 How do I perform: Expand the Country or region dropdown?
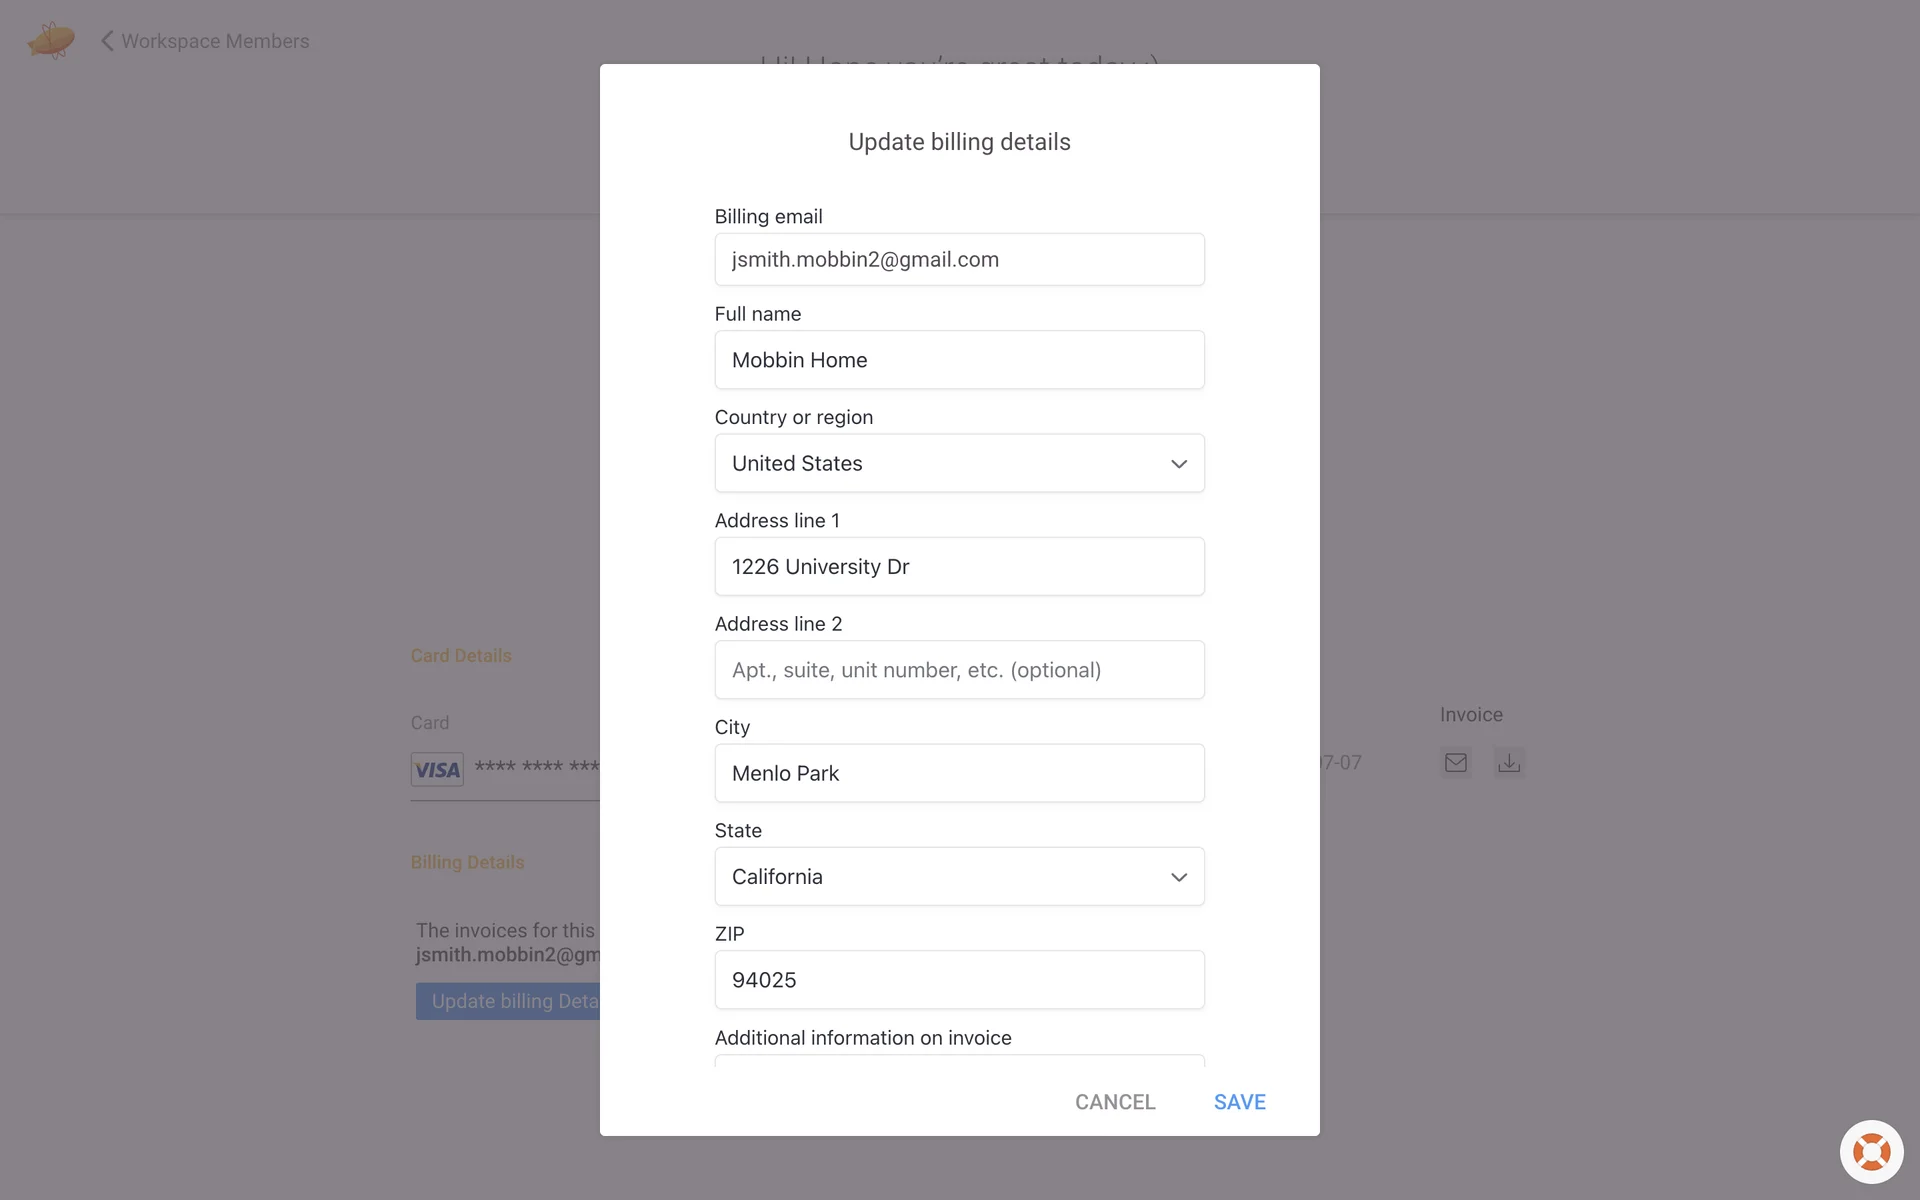[958, 463]
